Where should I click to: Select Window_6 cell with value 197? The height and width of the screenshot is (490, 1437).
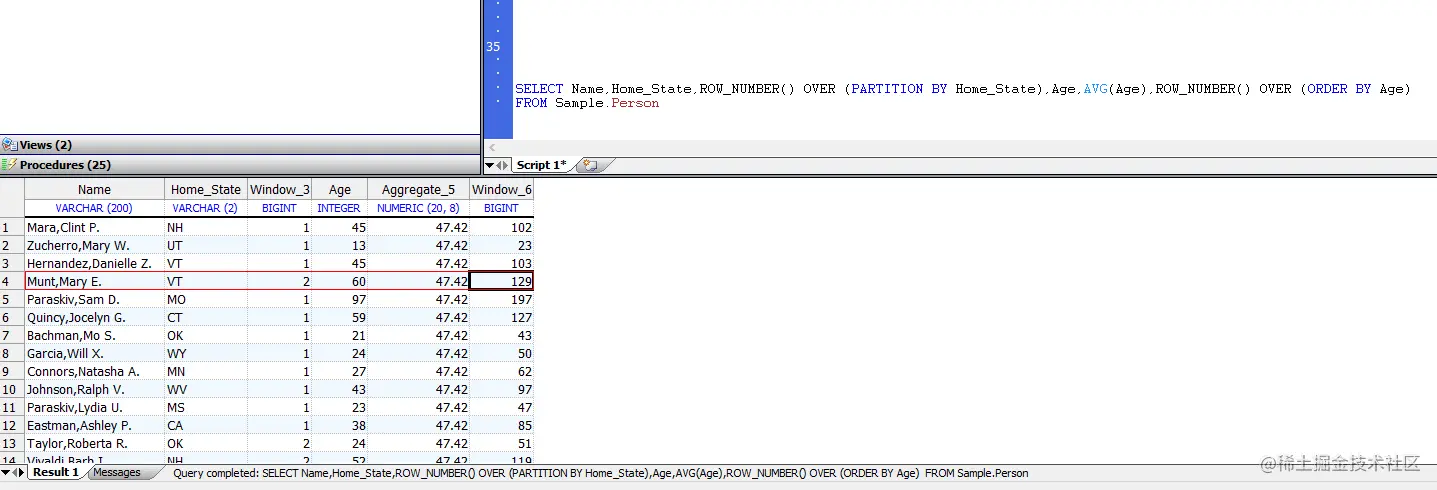[x=501, y=299]
